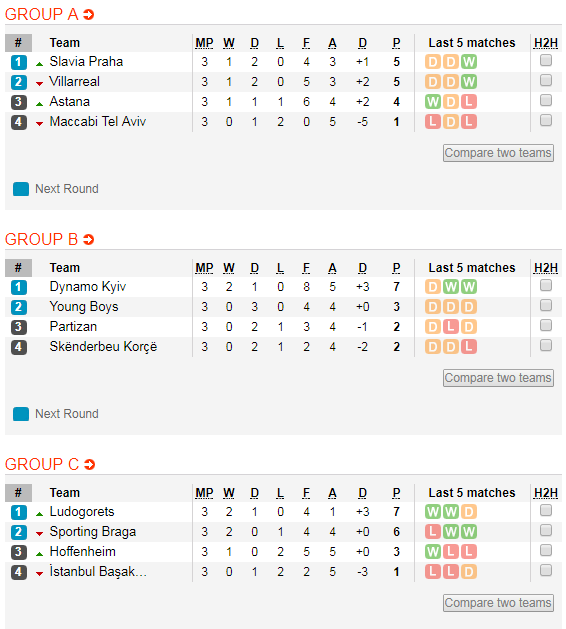Check H2H box for Villarreal
The image size is (566, 629).
pos(546,81)
